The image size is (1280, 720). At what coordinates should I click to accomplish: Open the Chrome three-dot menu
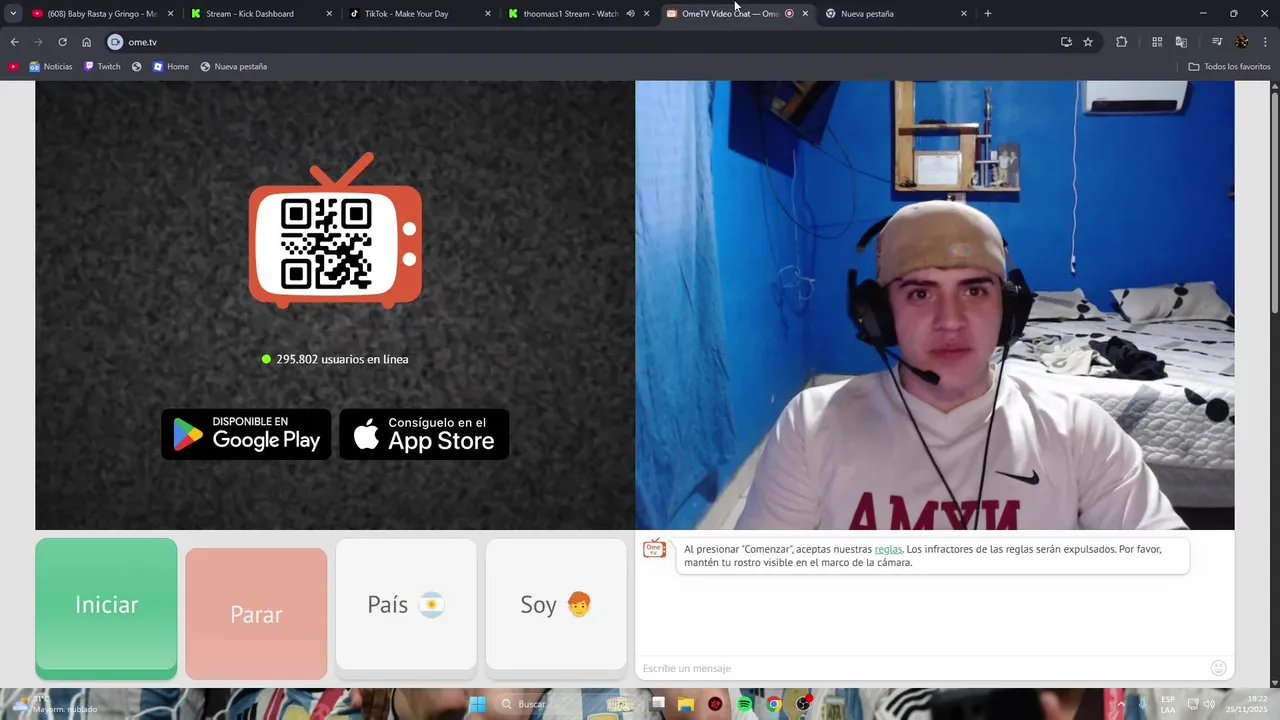coord(1265,42)
